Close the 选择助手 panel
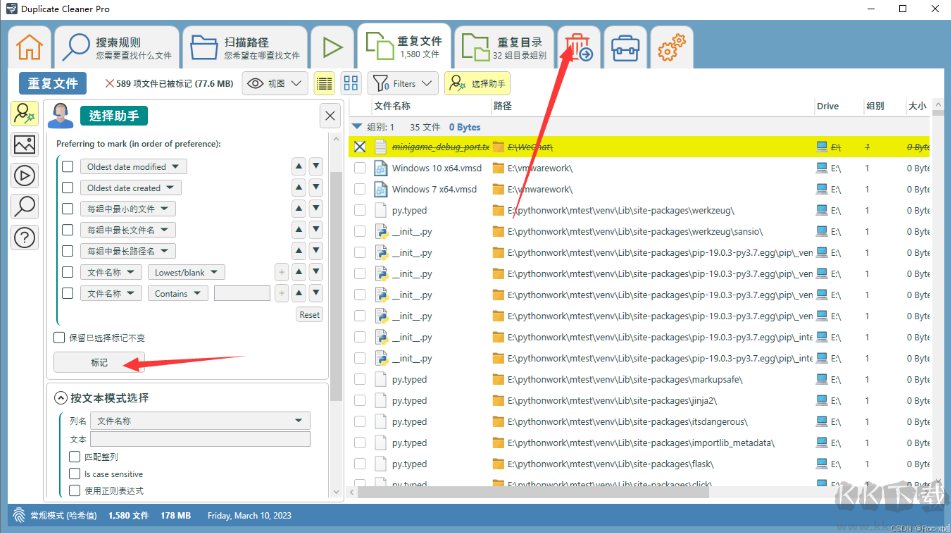Image resolution: width=951 pixels, height=533 pixels. tap(330, 116)
